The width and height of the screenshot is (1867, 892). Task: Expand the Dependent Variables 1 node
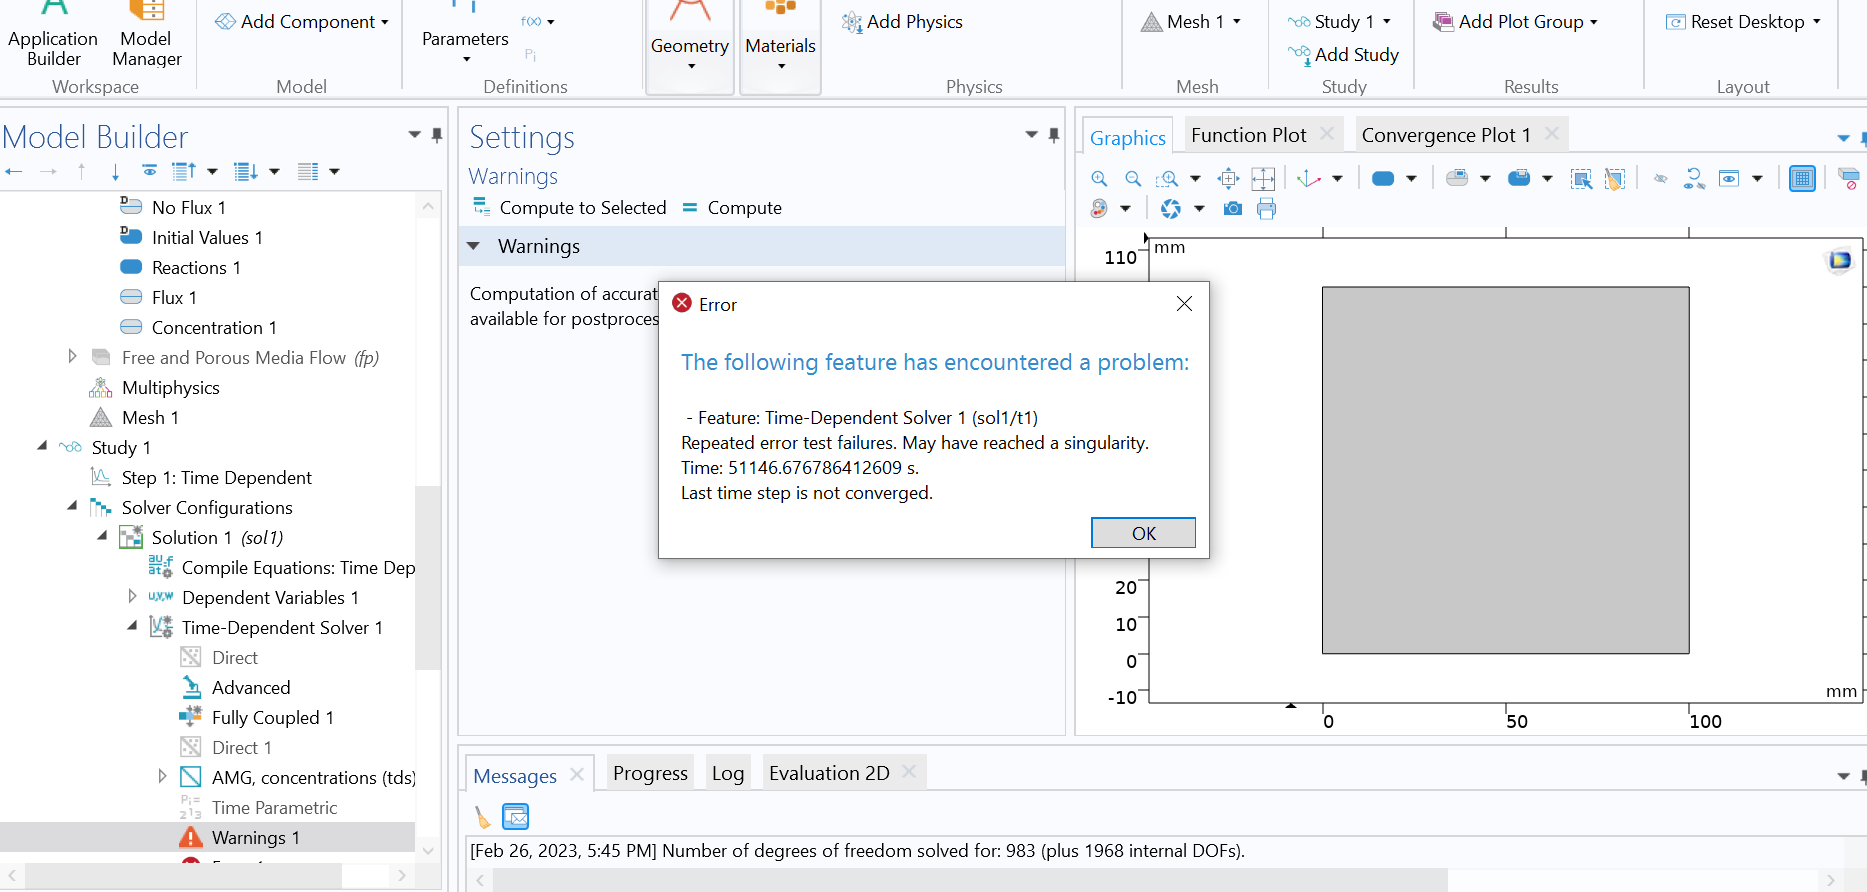coord(132,597)
